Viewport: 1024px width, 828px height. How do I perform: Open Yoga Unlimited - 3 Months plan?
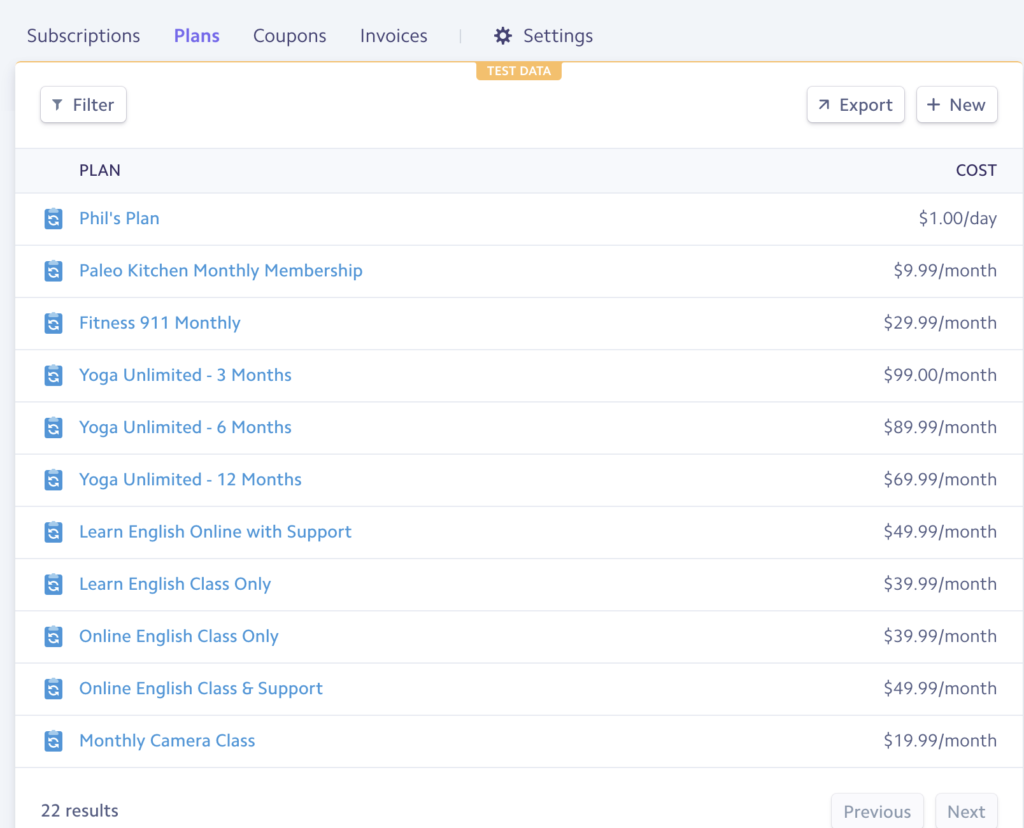point(185,375)
